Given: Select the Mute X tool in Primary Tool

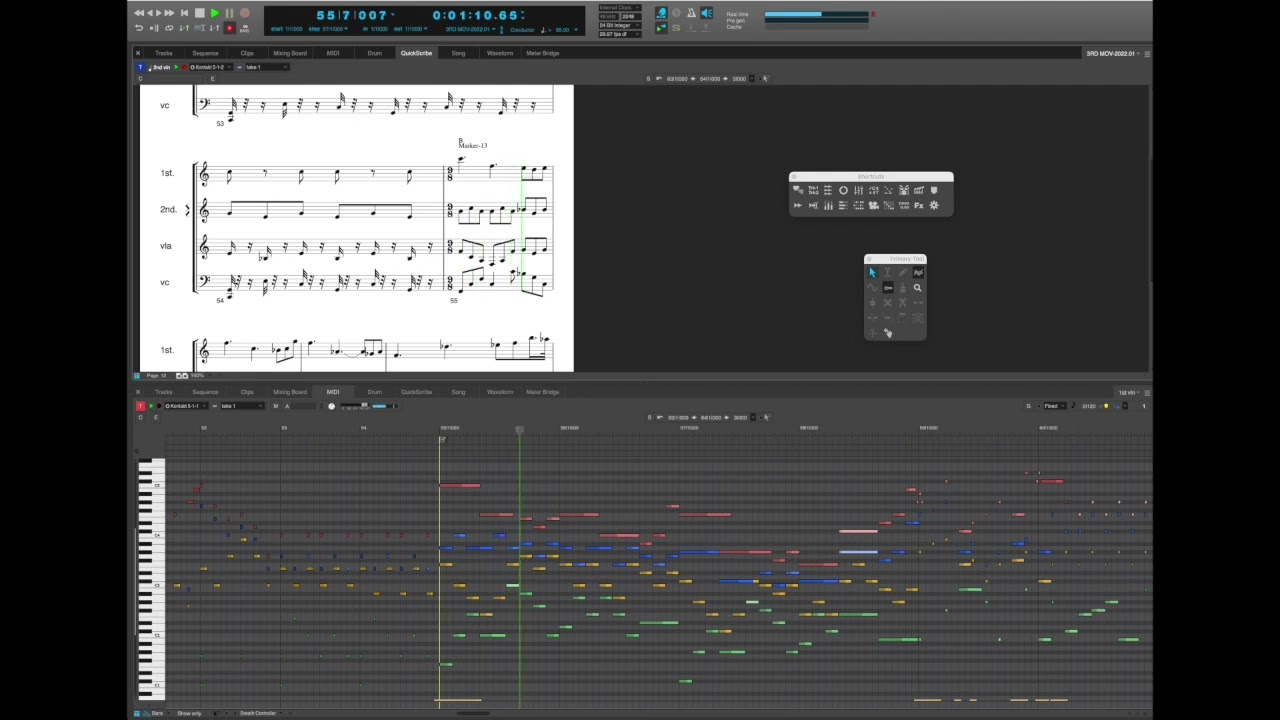Looking at the screenshot, I should coord(887,302).
